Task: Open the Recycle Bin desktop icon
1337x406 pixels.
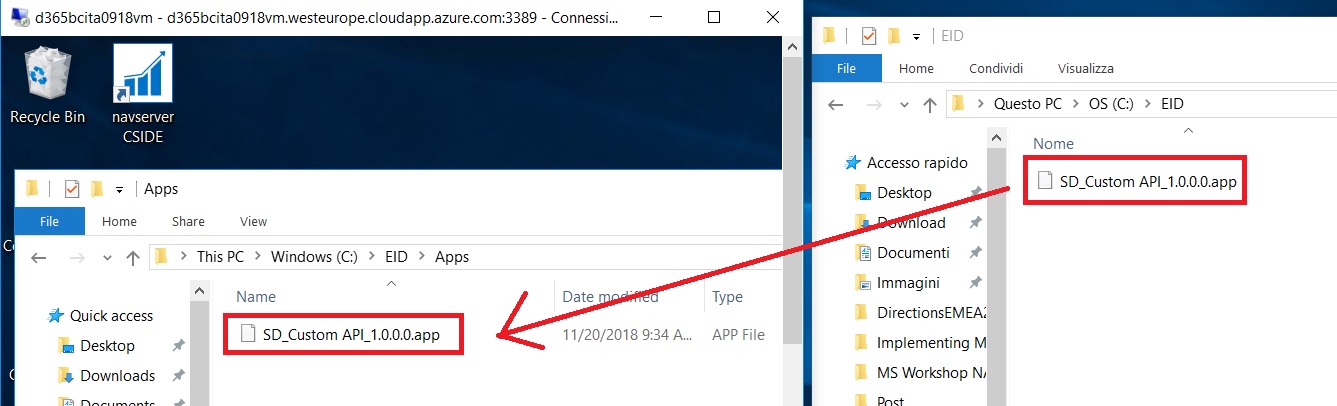Action: tap(47, 86)
